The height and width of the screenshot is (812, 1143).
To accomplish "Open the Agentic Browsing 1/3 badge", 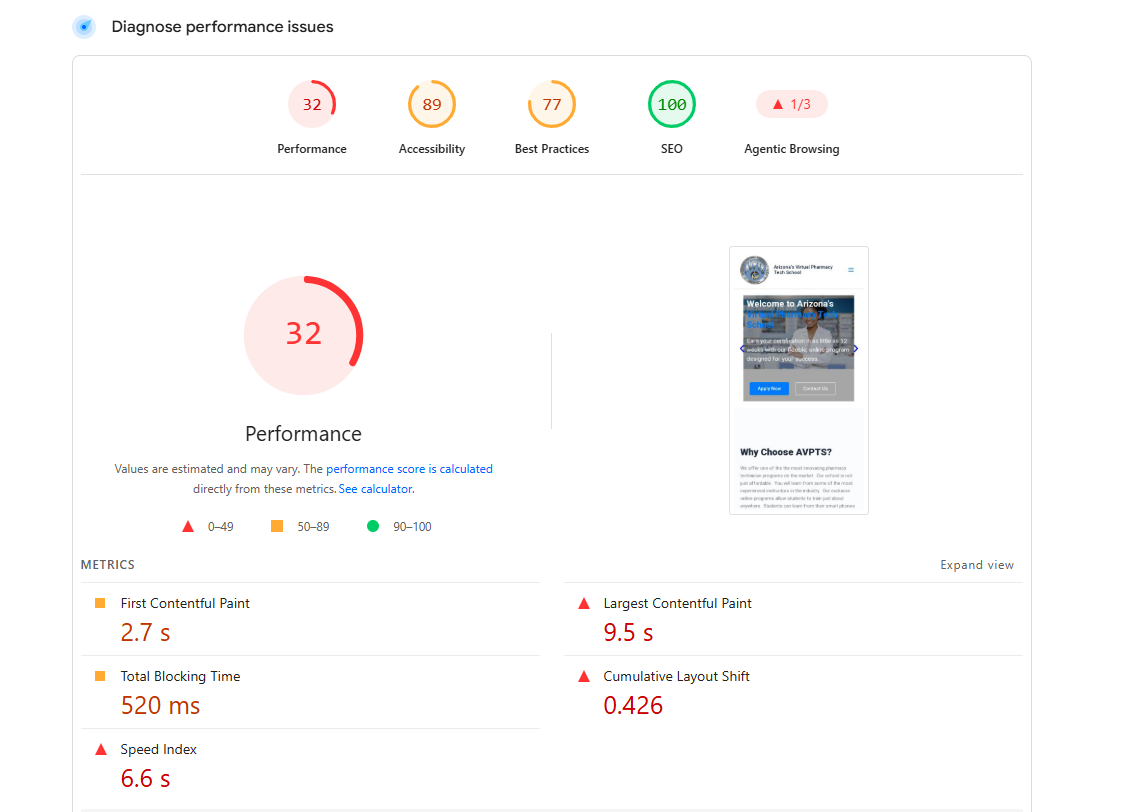I will (x=792, y=104).
